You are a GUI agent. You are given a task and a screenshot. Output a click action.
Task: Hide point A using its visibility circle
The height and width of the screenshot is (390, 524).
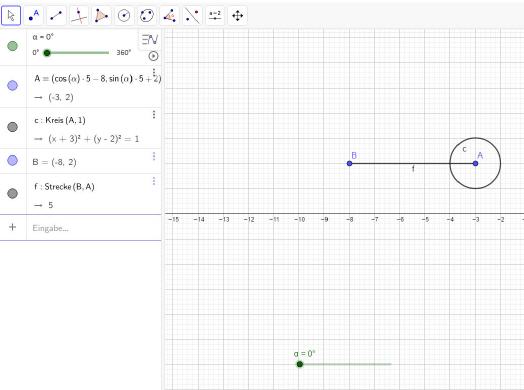13,86
